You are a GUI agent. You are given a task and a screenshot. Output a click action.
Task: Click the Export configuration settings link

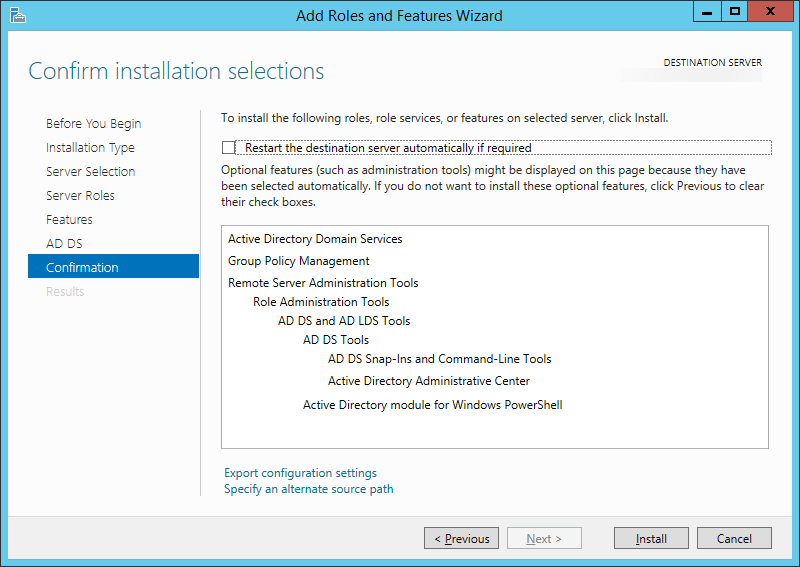[300, 473]
